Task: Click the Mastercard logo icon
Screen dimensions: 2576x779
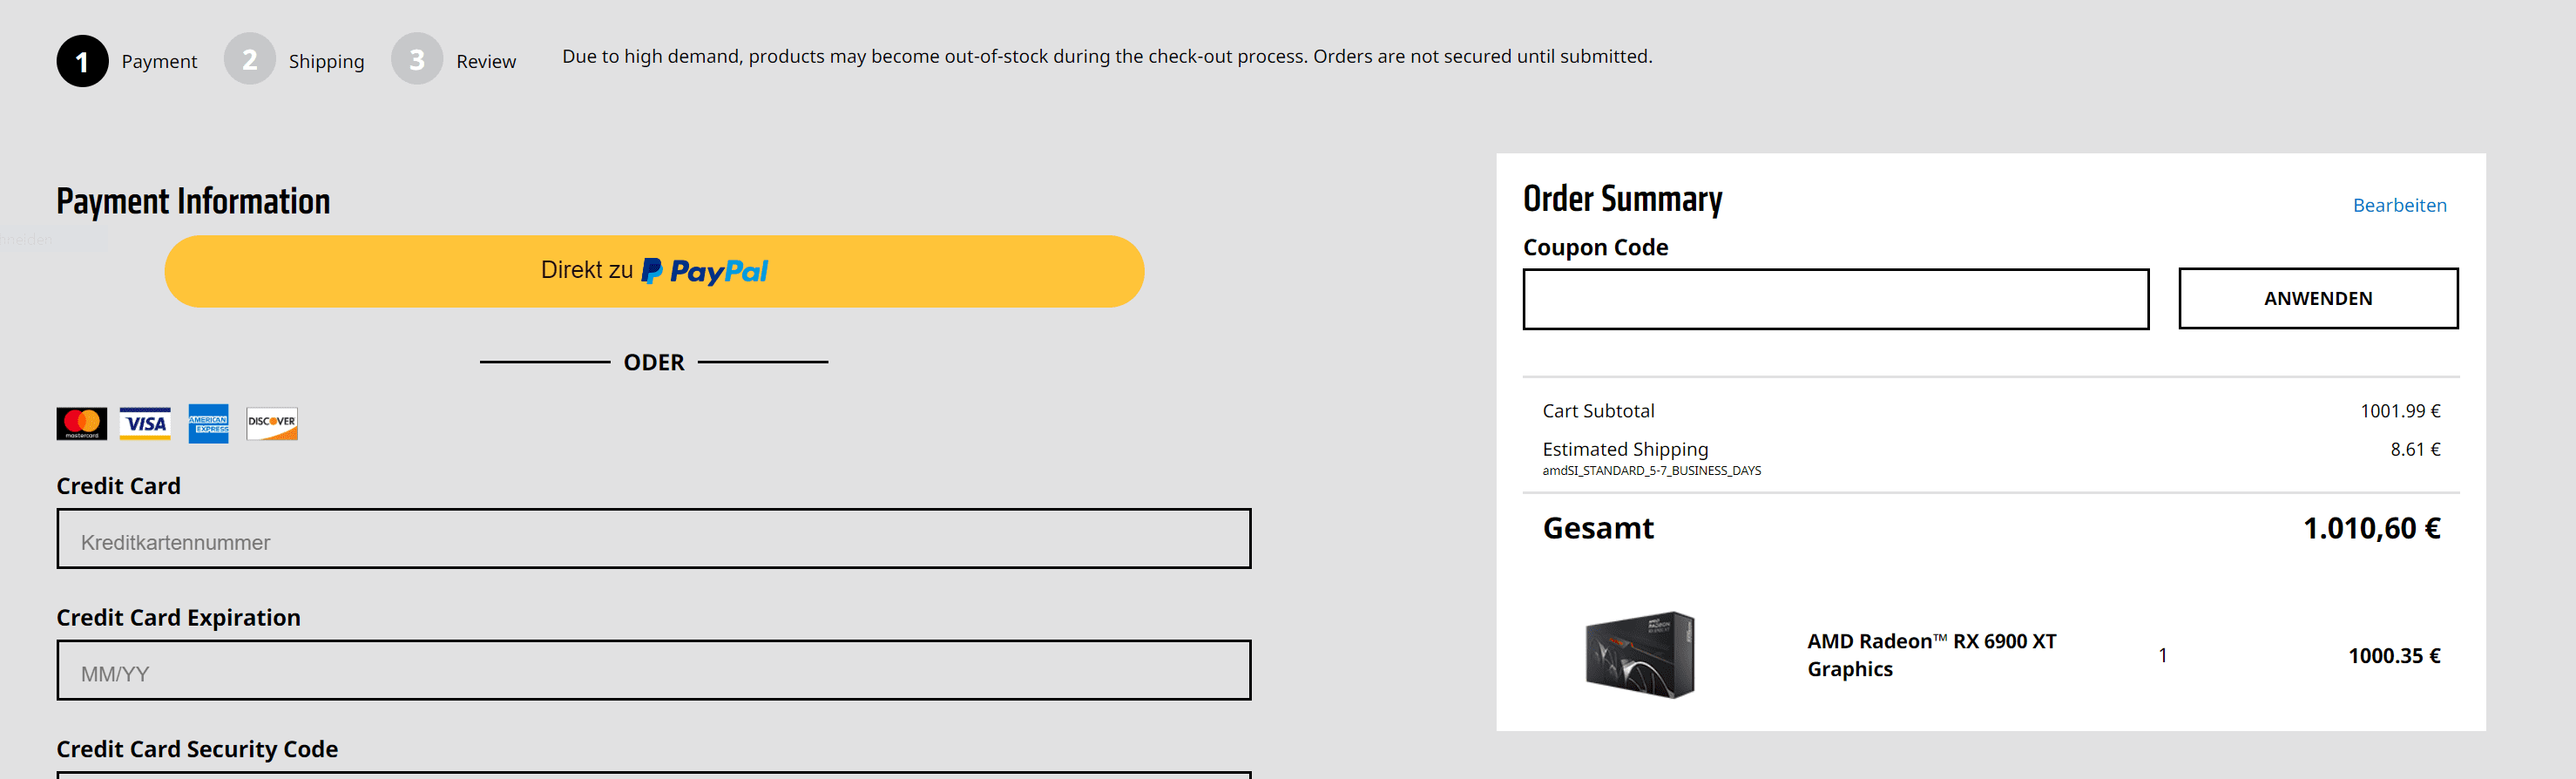Action: click(x=81, y=423)
